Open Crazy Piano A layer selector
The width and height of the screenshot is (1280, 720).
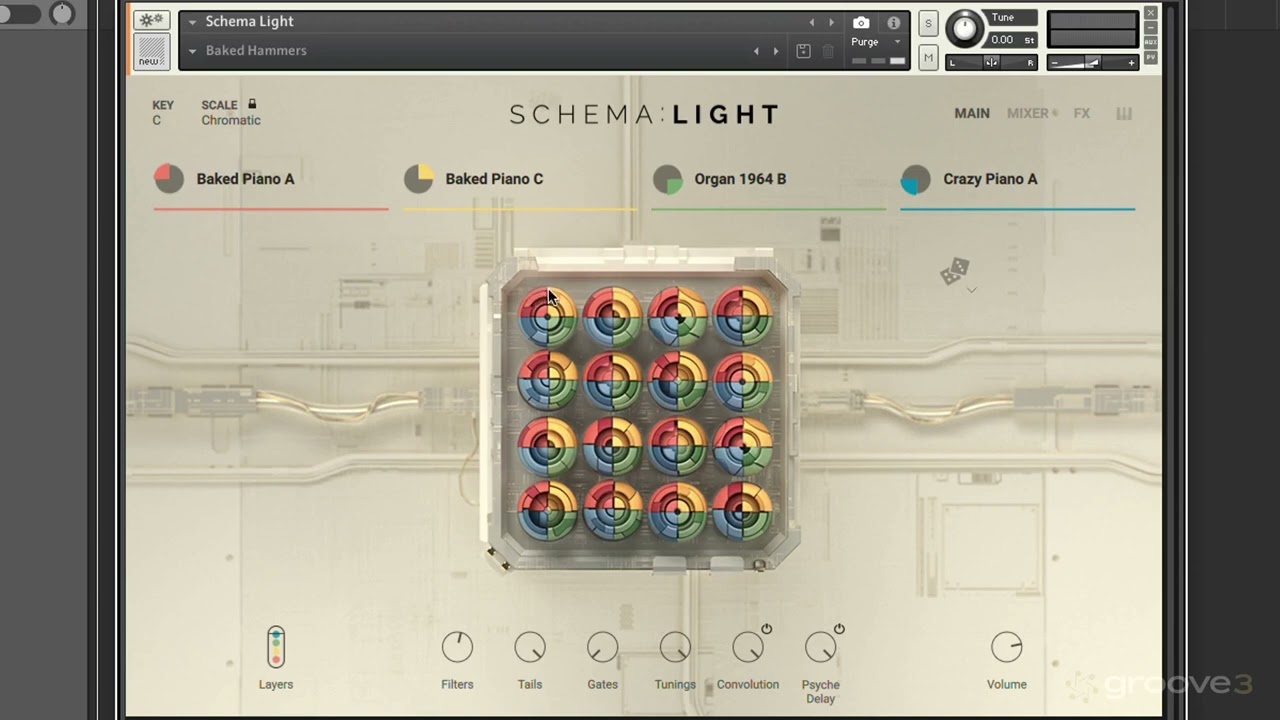click(x=990, y=179)
